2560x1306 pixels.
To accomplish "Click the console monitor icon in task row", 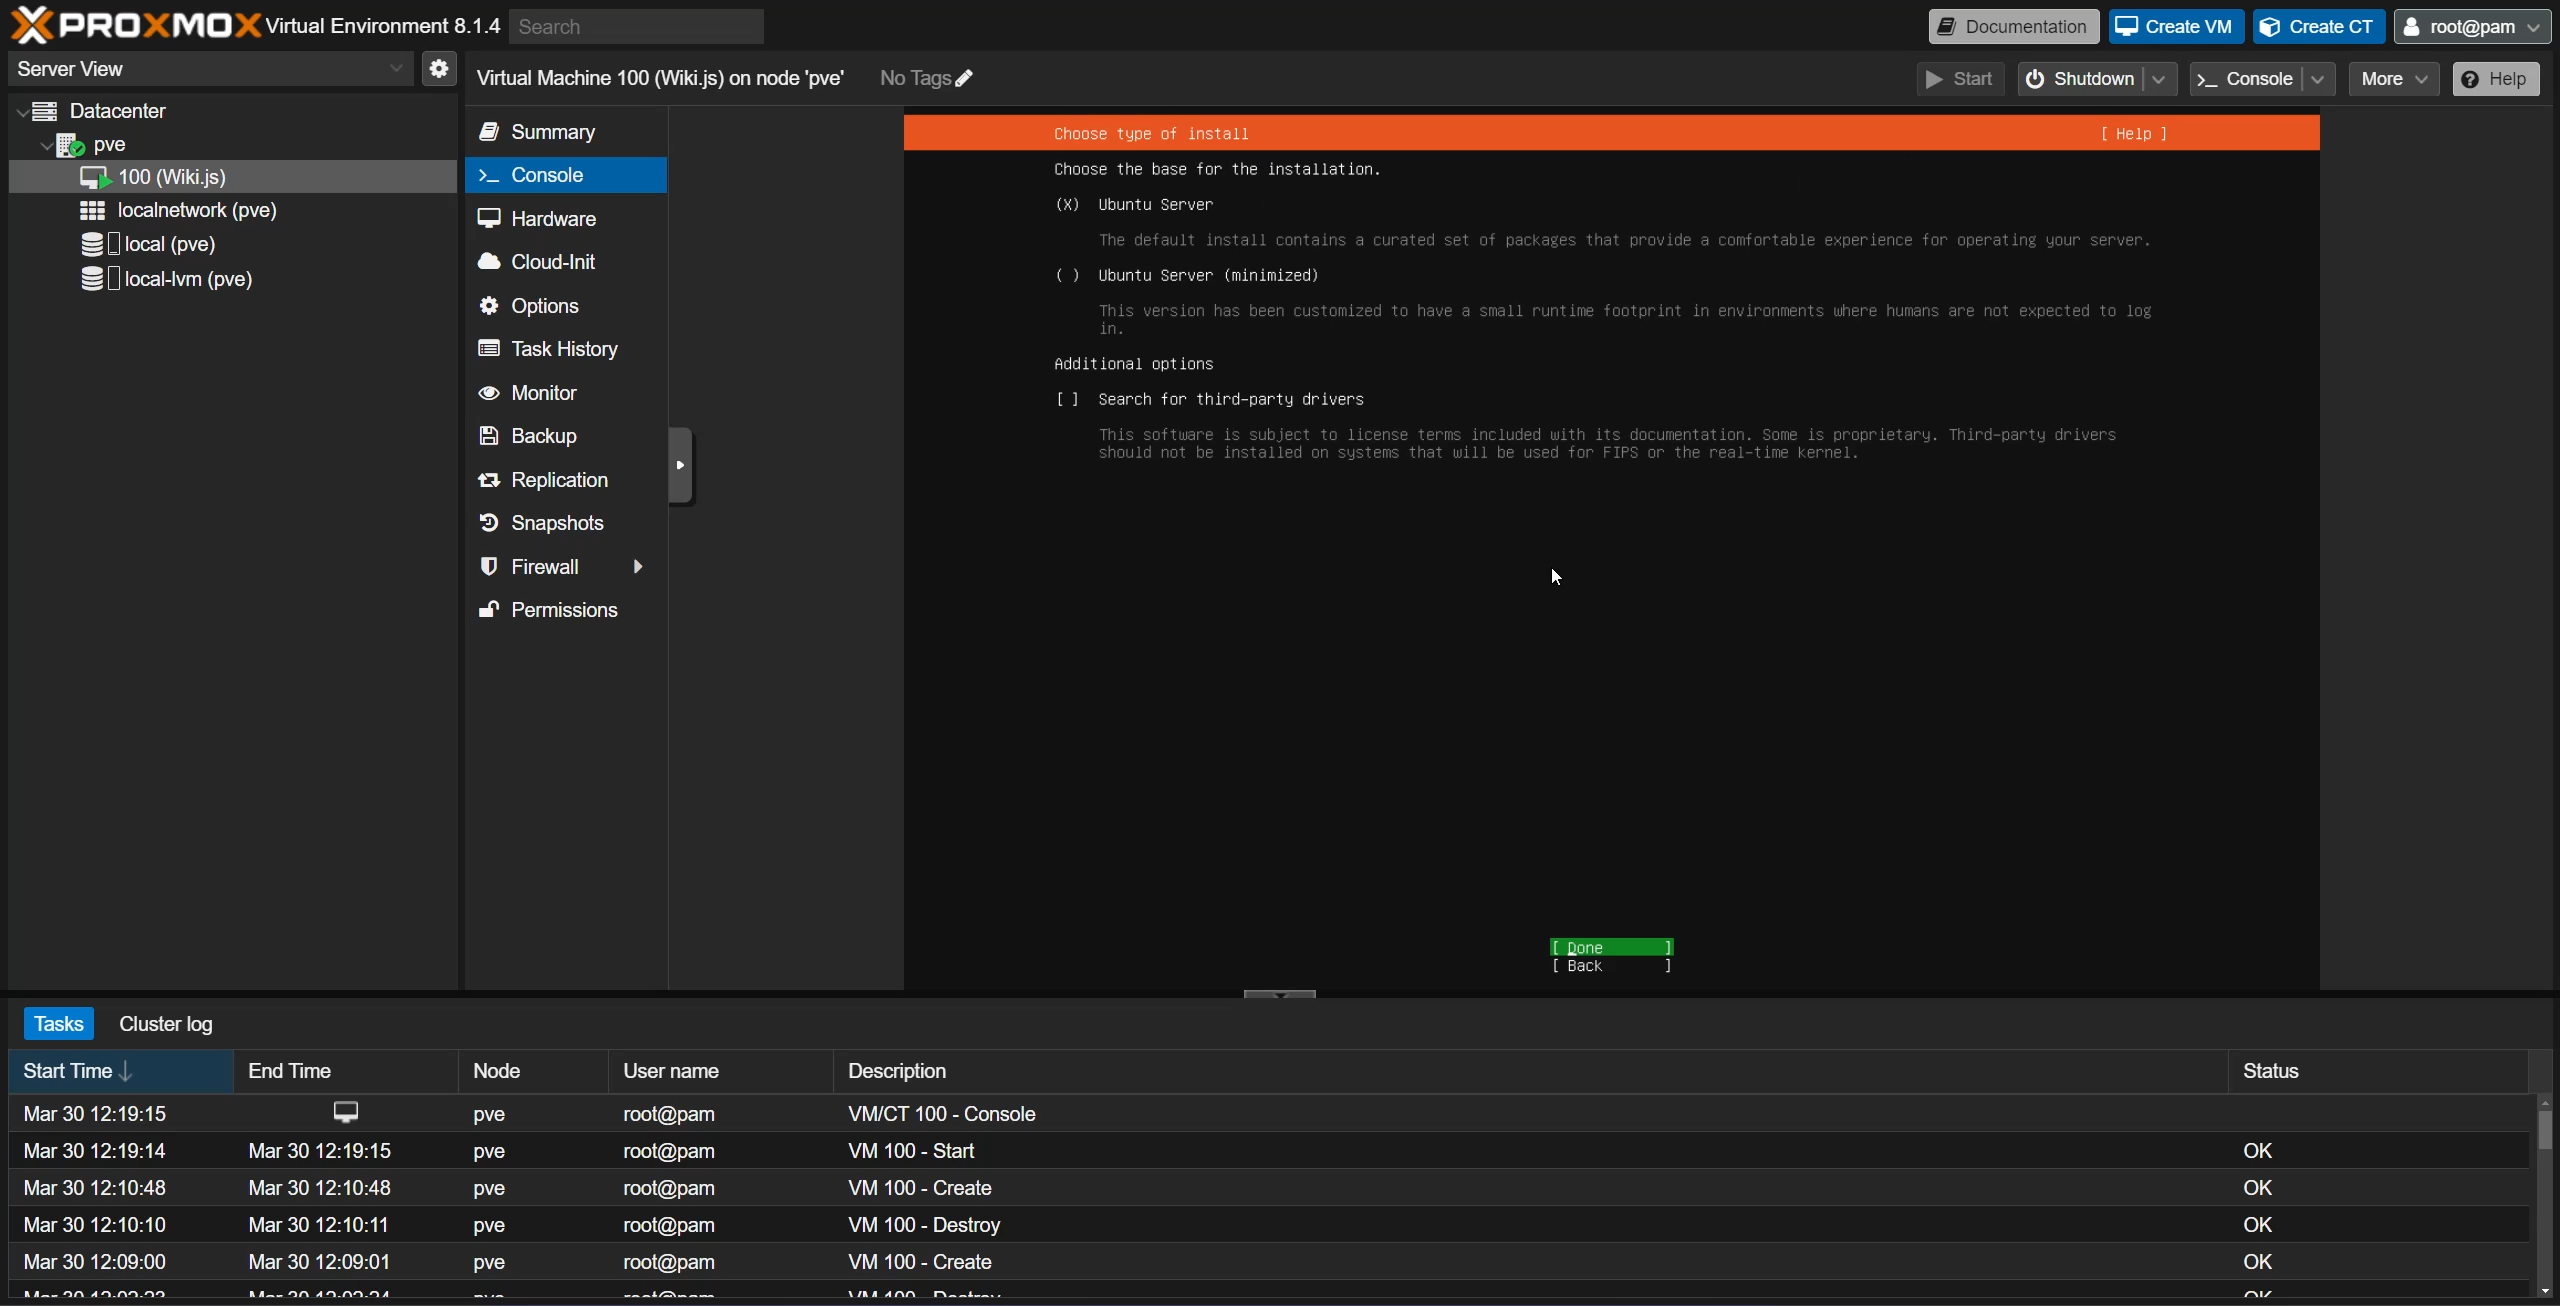I will (345, 1112).
